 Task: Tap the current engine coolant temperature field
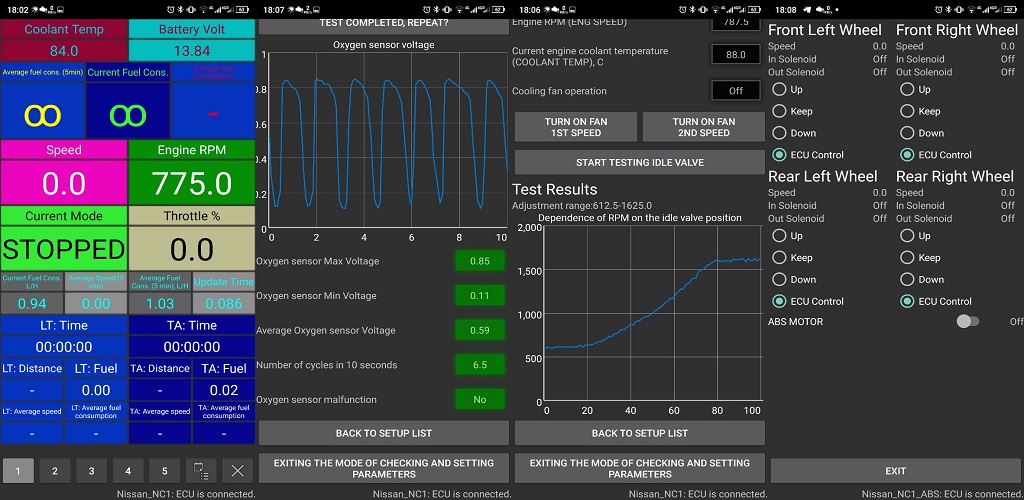(x=736, y=55)
